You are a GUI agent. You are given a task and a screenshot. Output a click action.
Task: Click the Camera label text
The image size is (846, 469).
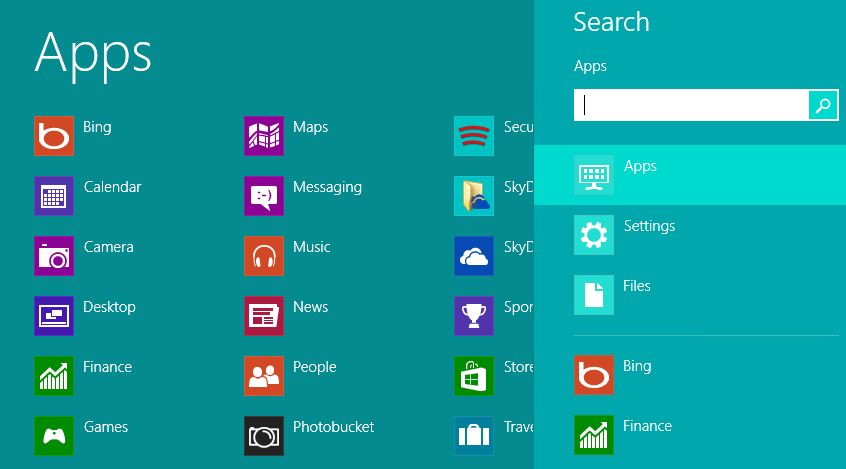(x=108, y=247)
